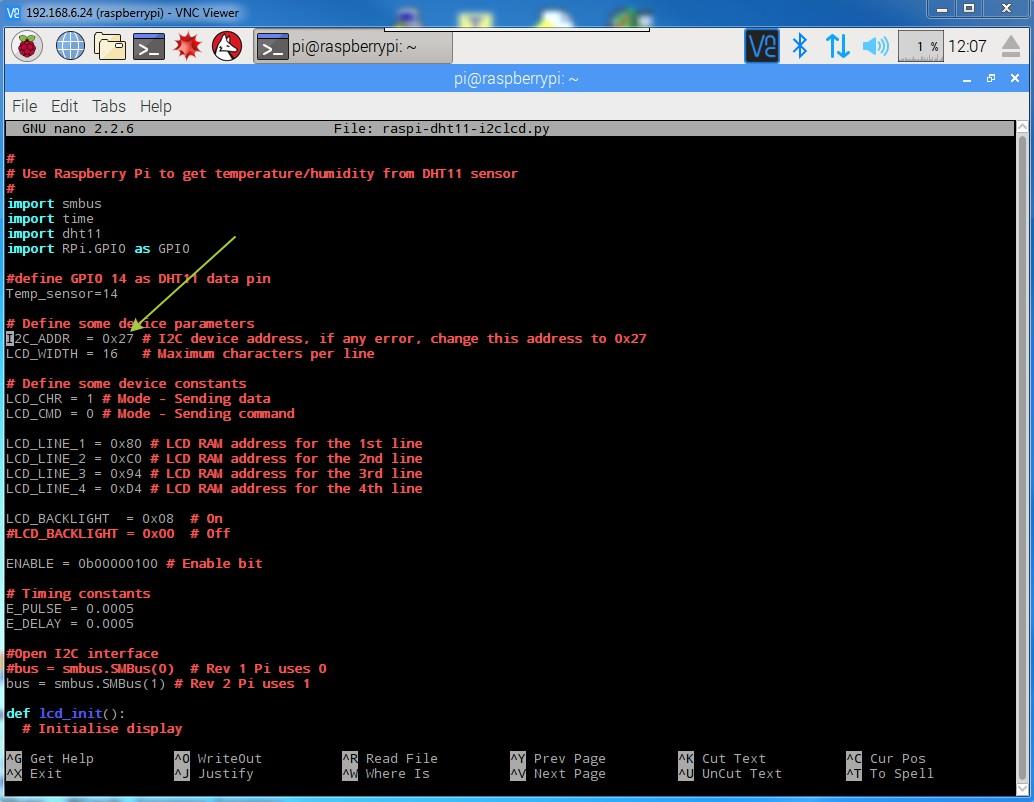Maximize the pi@raspberrypi terminal window
Image resolution: width=1034 pixels, height=802 pixels.
point(991,78)
